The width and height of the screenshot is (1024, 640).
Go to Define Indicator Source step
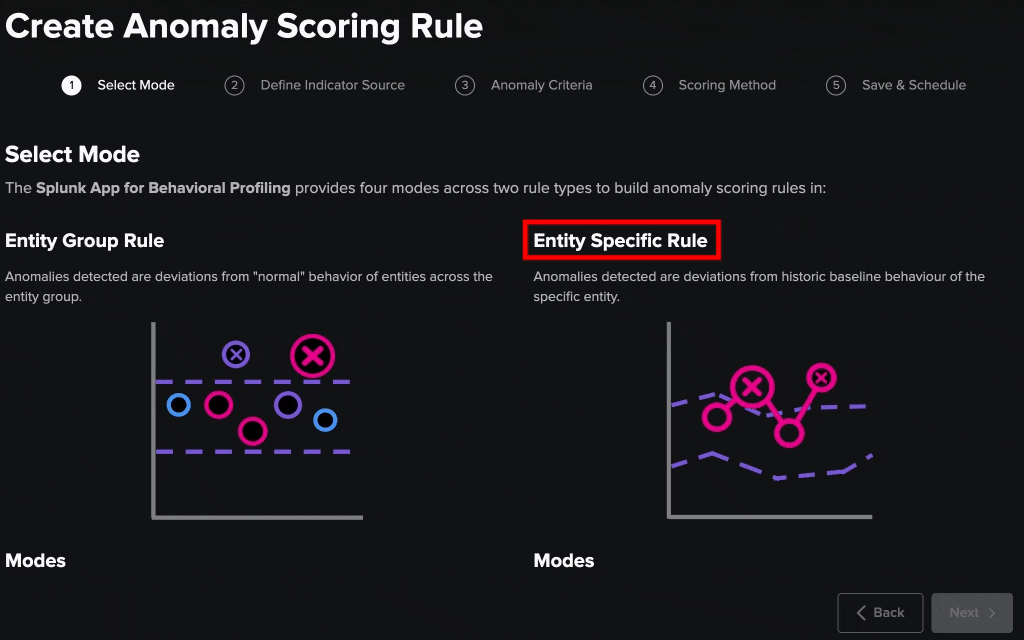tap(332, 85)
